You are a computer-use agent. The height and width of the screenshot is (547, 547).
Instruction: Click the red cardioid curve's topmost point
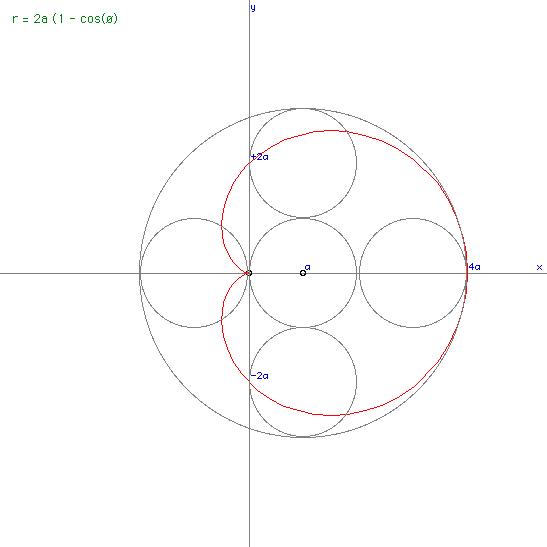[331, 130]
